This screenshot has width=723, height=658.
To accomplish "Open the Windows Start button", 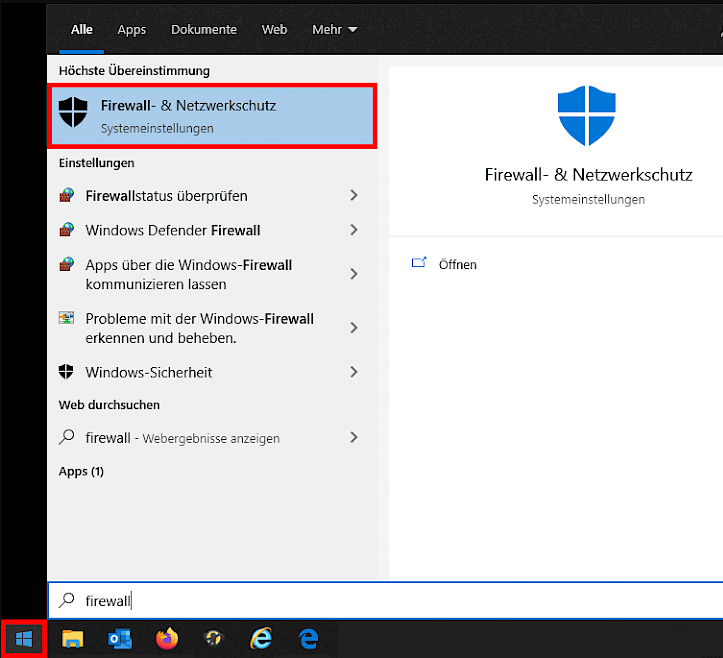I will click(24, 639).
